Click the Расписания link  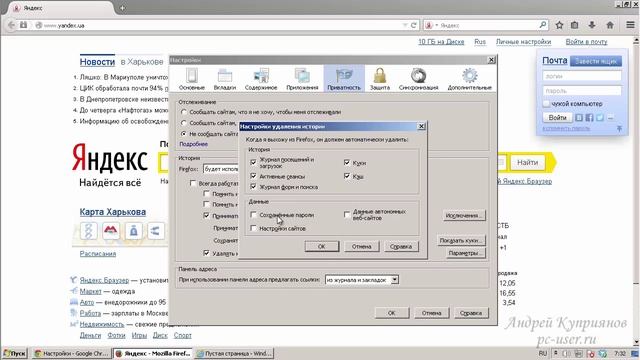tap(98, 253)
